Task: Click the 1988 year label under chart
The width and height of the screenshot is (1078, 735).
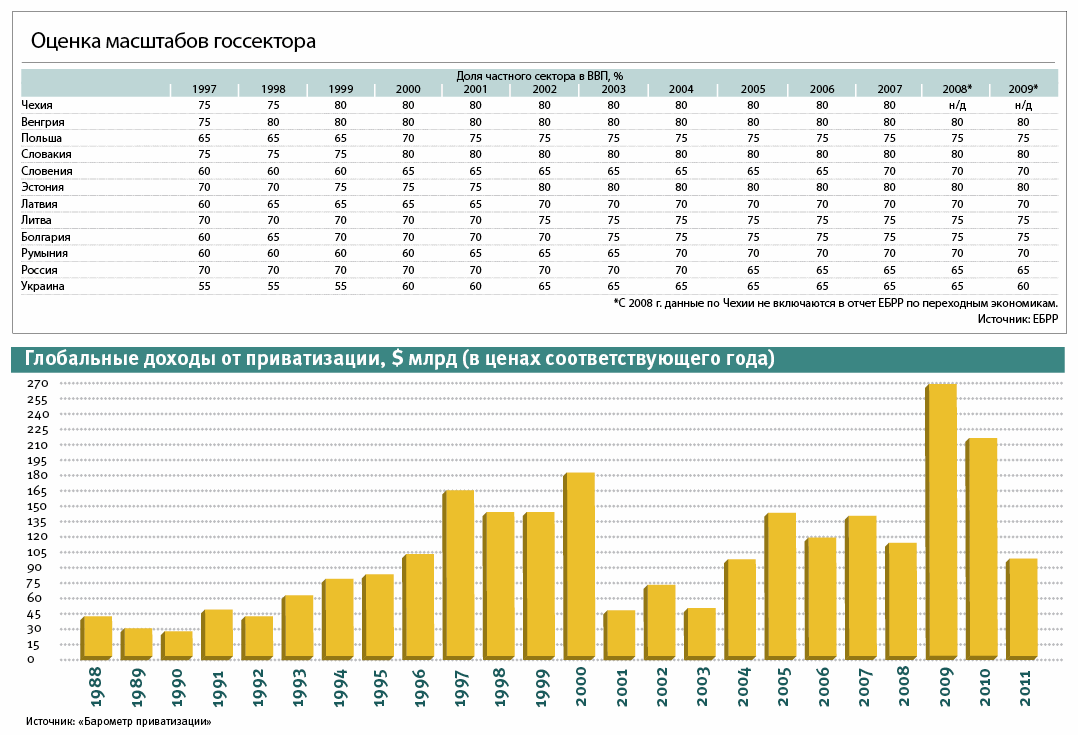Action: click(96, 689)
